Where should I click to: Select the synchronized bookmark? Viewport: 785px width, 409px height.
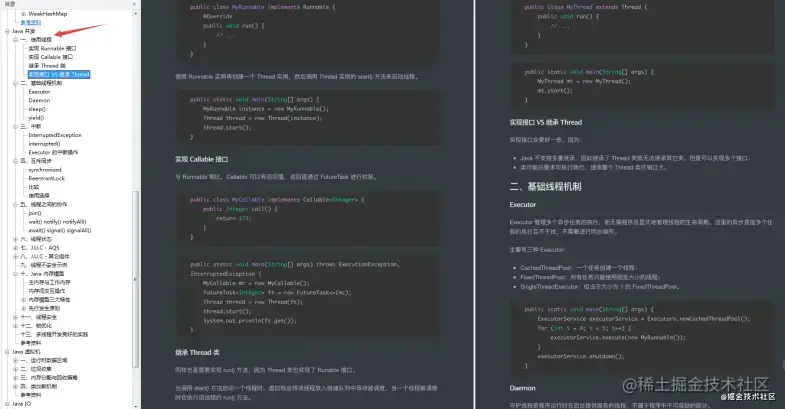pyautogui.click(x=45, y=170)
